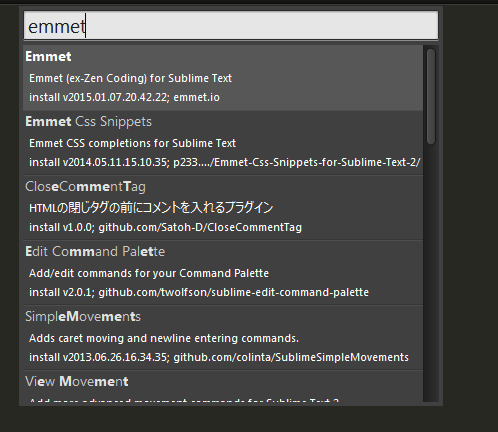Image resolution: width=498 pixels, height=432 pixels.
Task: Click Add/edit commands for Command Palette text
Action: [x=149, y=273]
